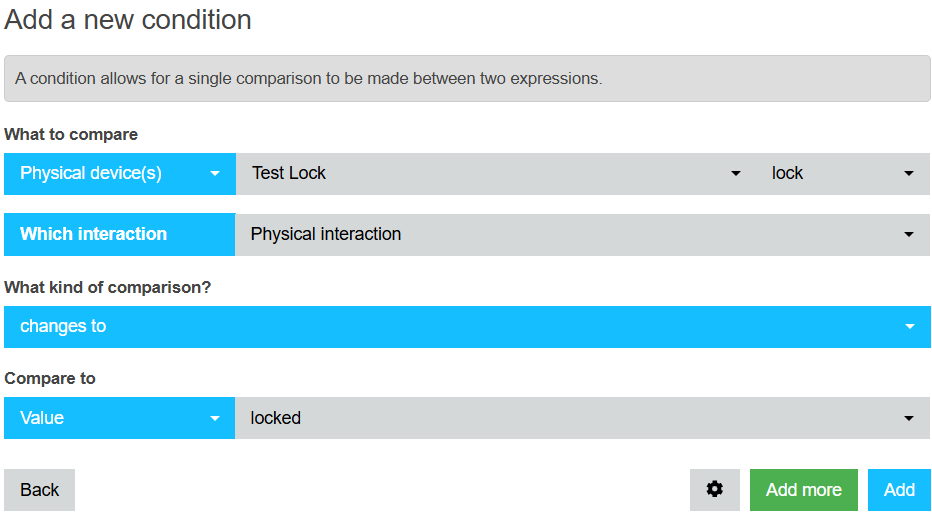932x522 pixels.
Task: Click the 'What to compare' label
Action: [71, 134]
